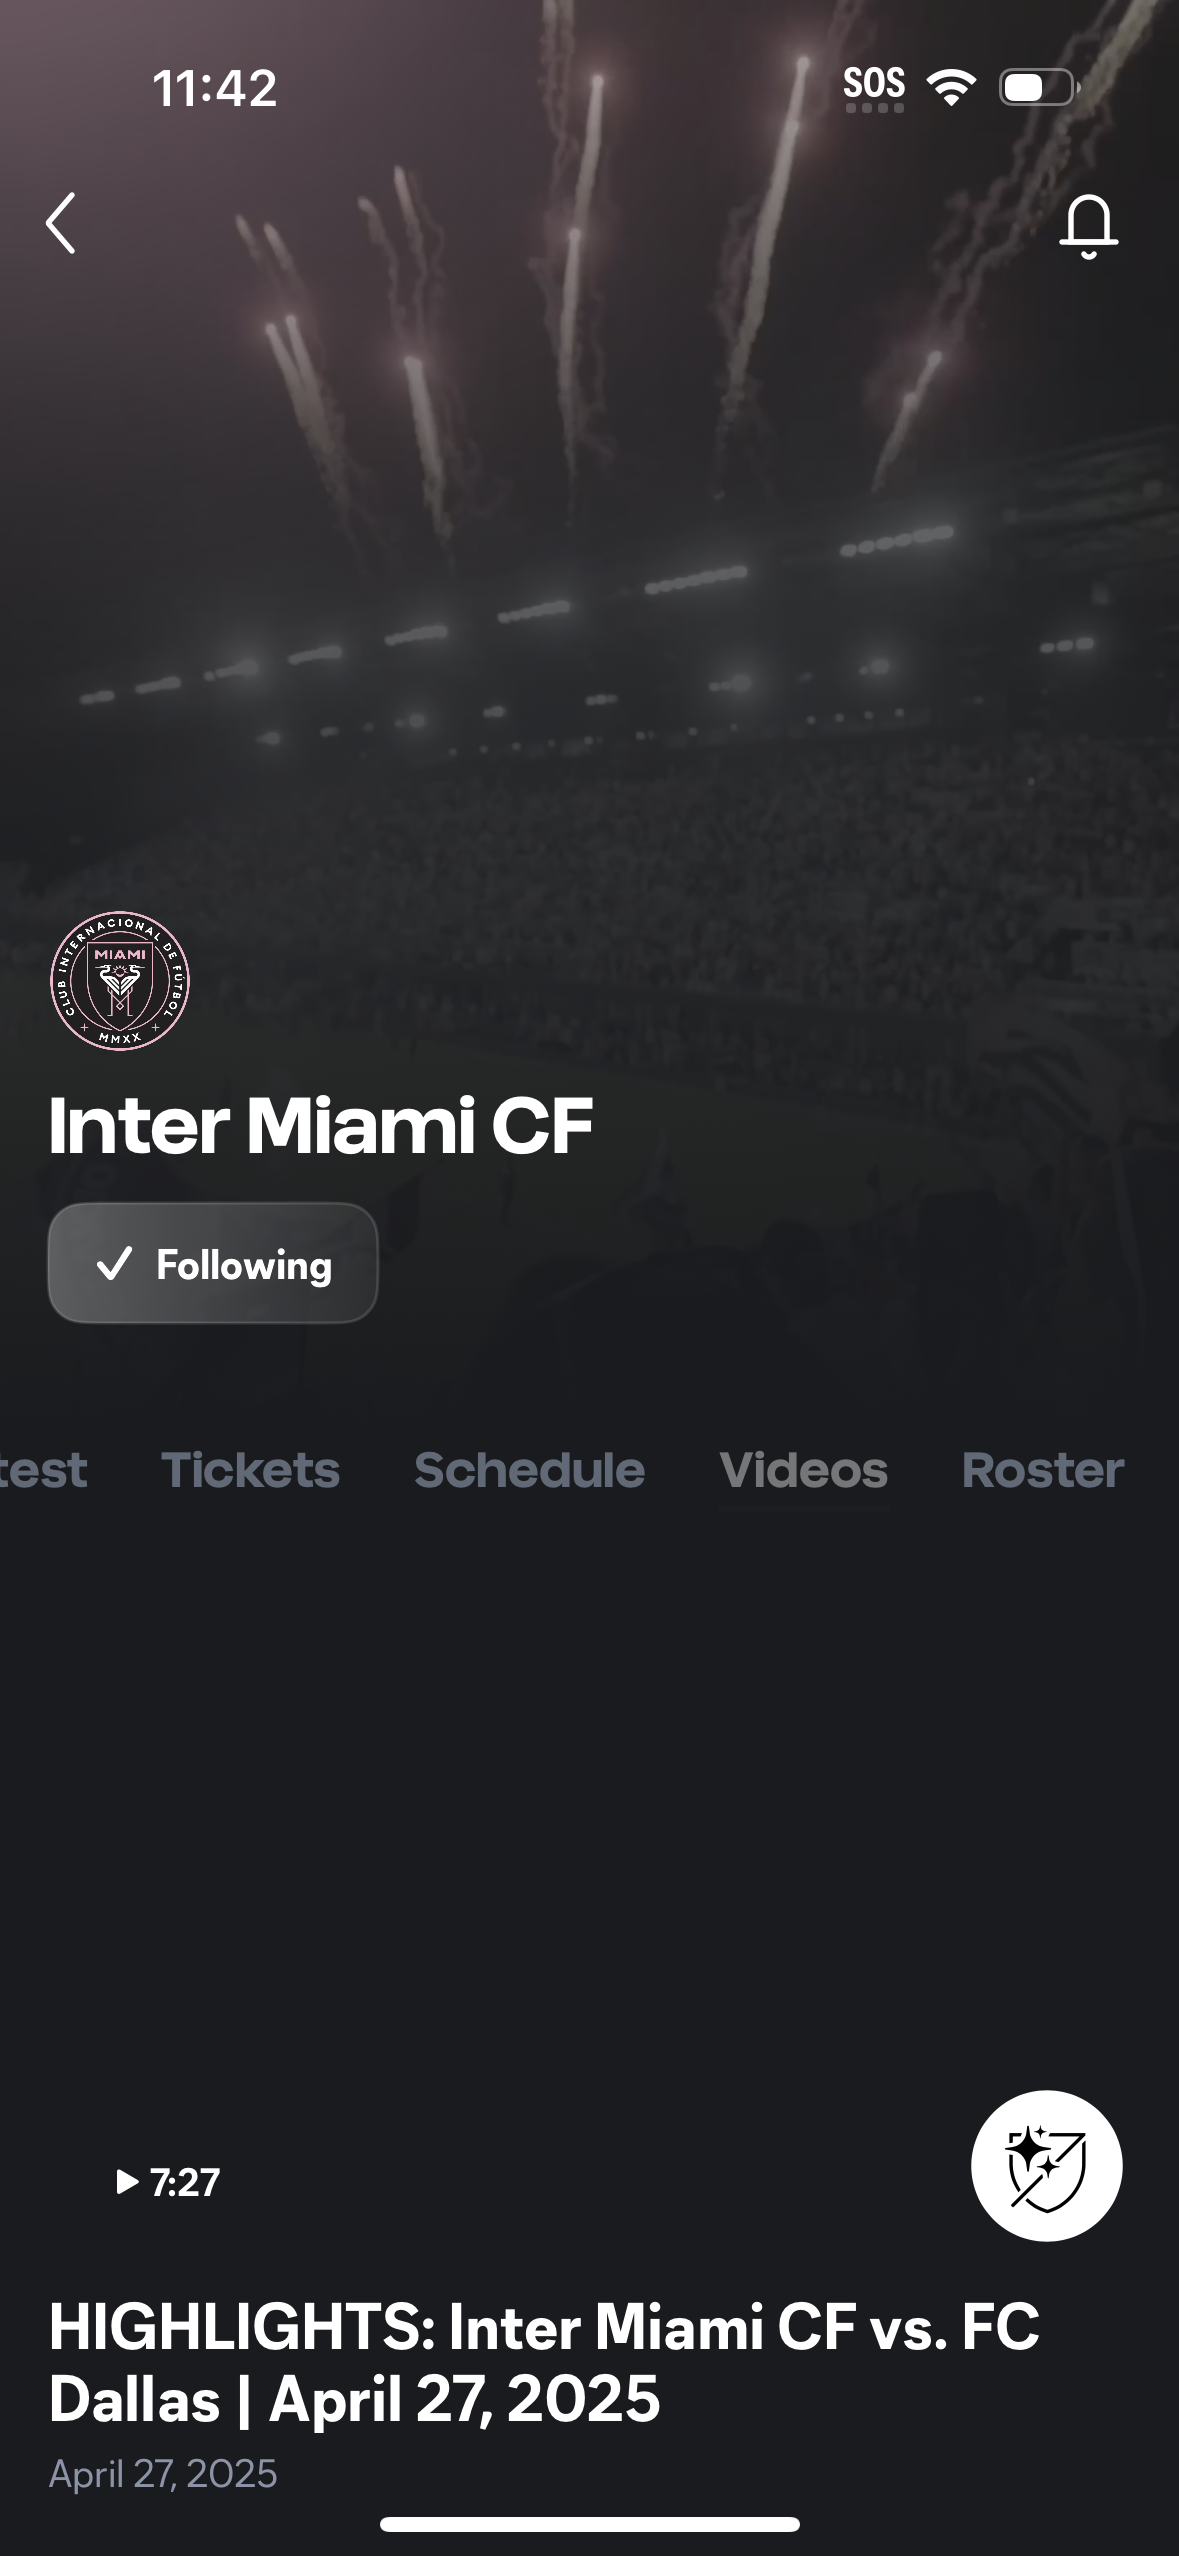The width and height of the screenshot is (1179, 2556).
Task: Open the Schedule tab
Action: [x=528, y=1470]
